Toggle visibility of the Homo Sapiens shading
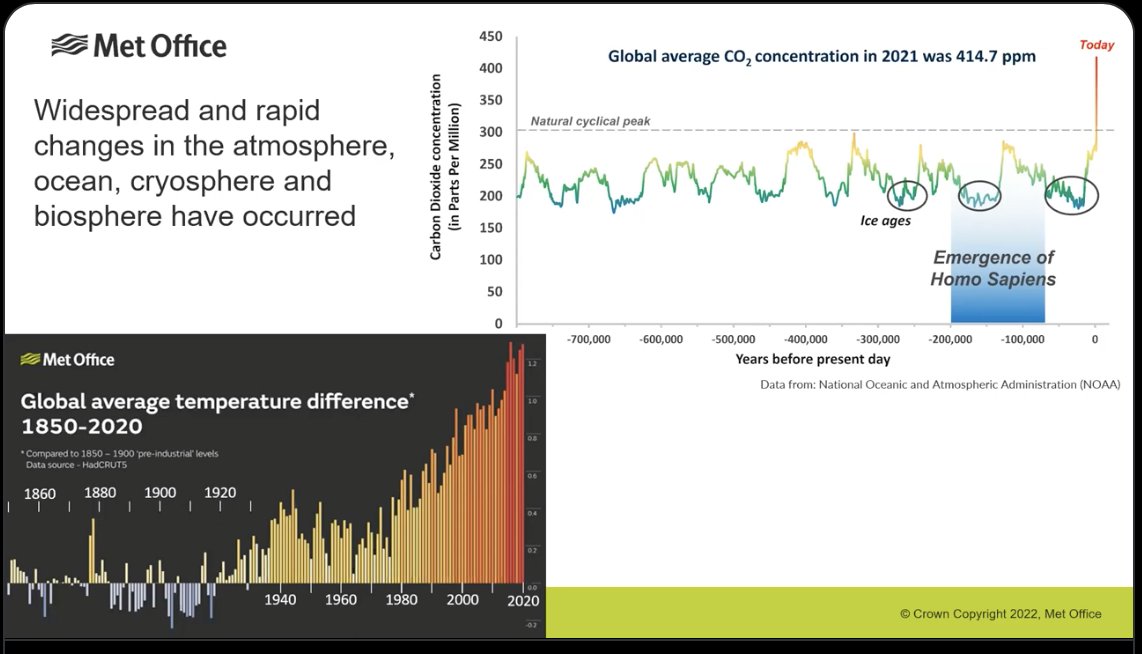1142x654 pixels. 996,290
